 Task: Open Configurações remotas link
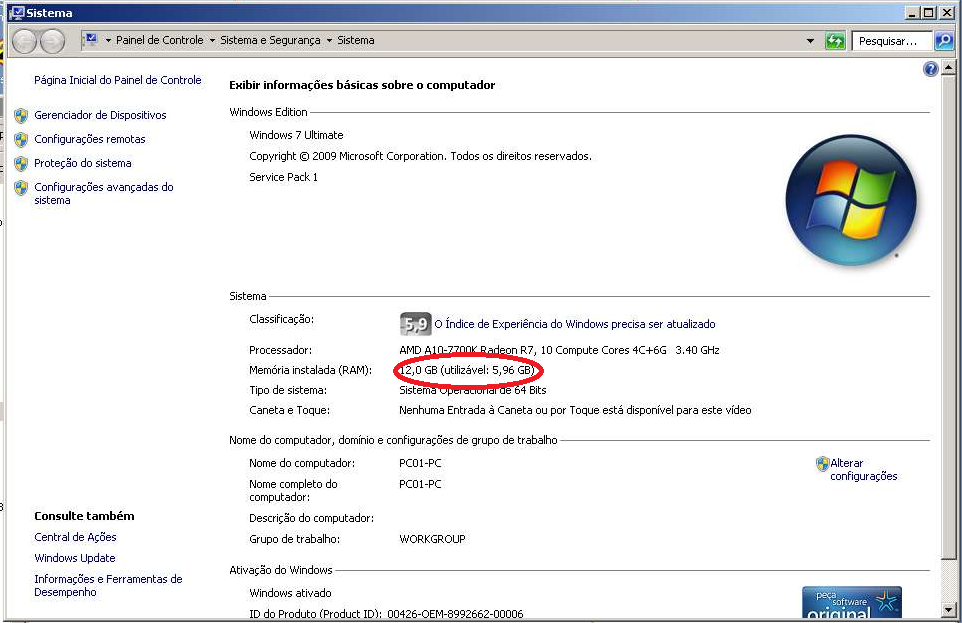tap(90, 139)
